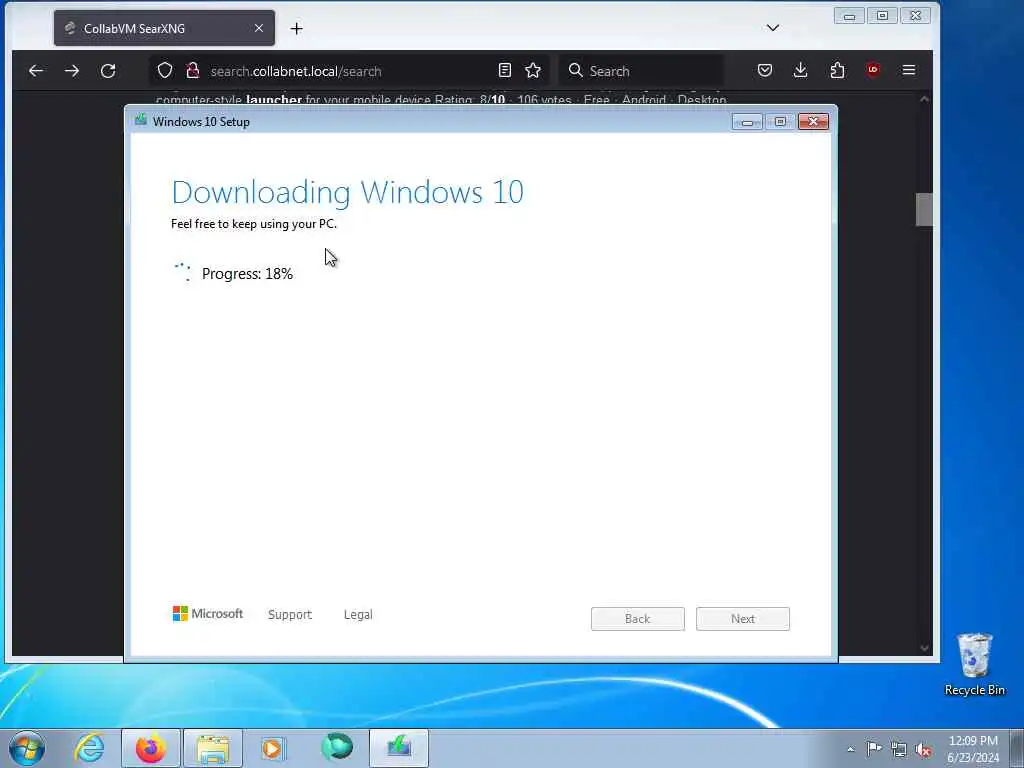Click scrollbar up arrow in Firefox
The height and width of the screenshot is (768, 1024).
pos(924,99)
